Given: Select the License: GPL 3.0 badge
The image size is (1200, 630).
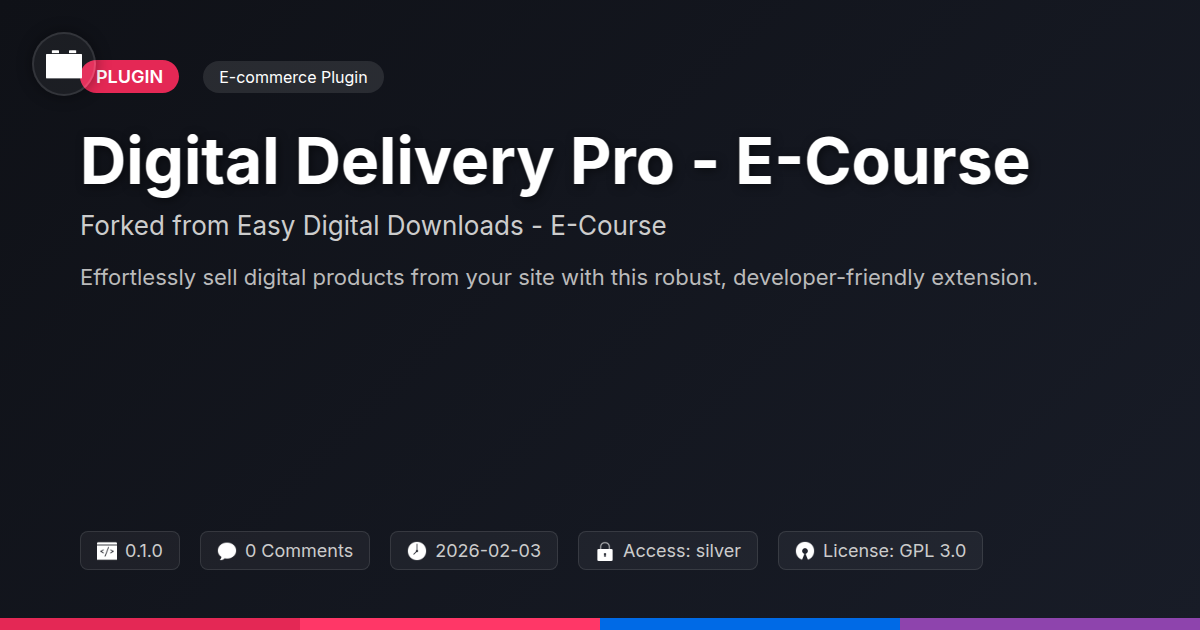Looking at the screenshot, I should (x=880, y=551).
